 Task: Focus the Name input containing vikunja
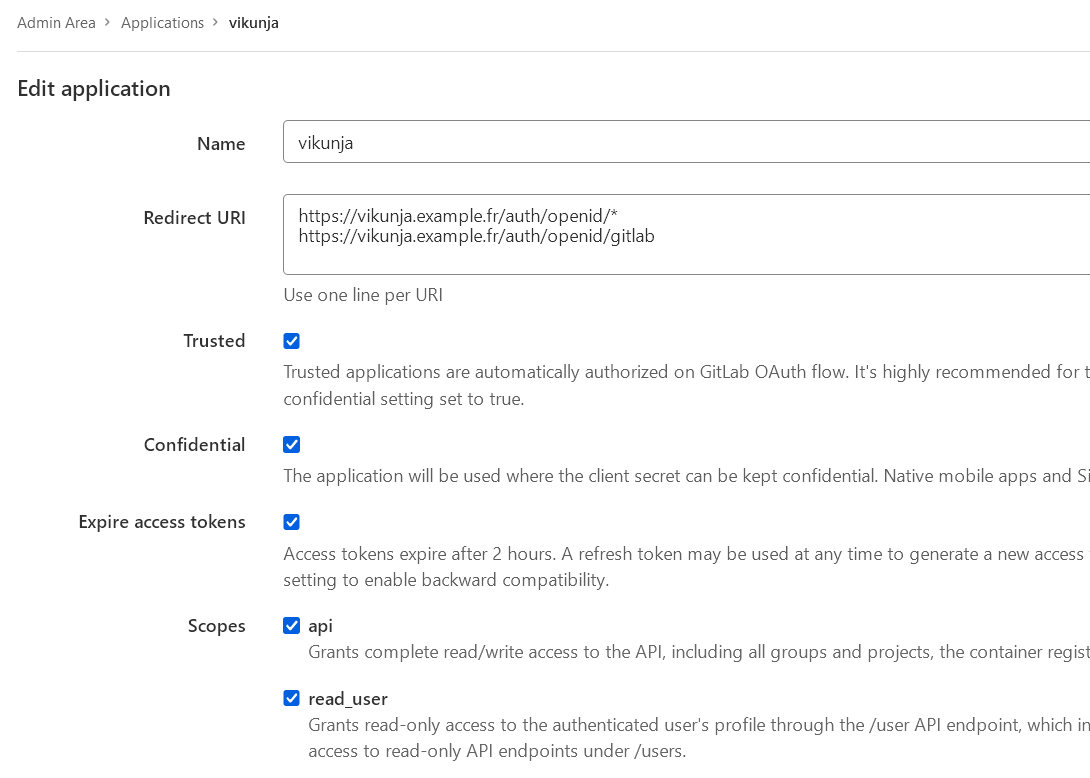[x=686, y=142]
